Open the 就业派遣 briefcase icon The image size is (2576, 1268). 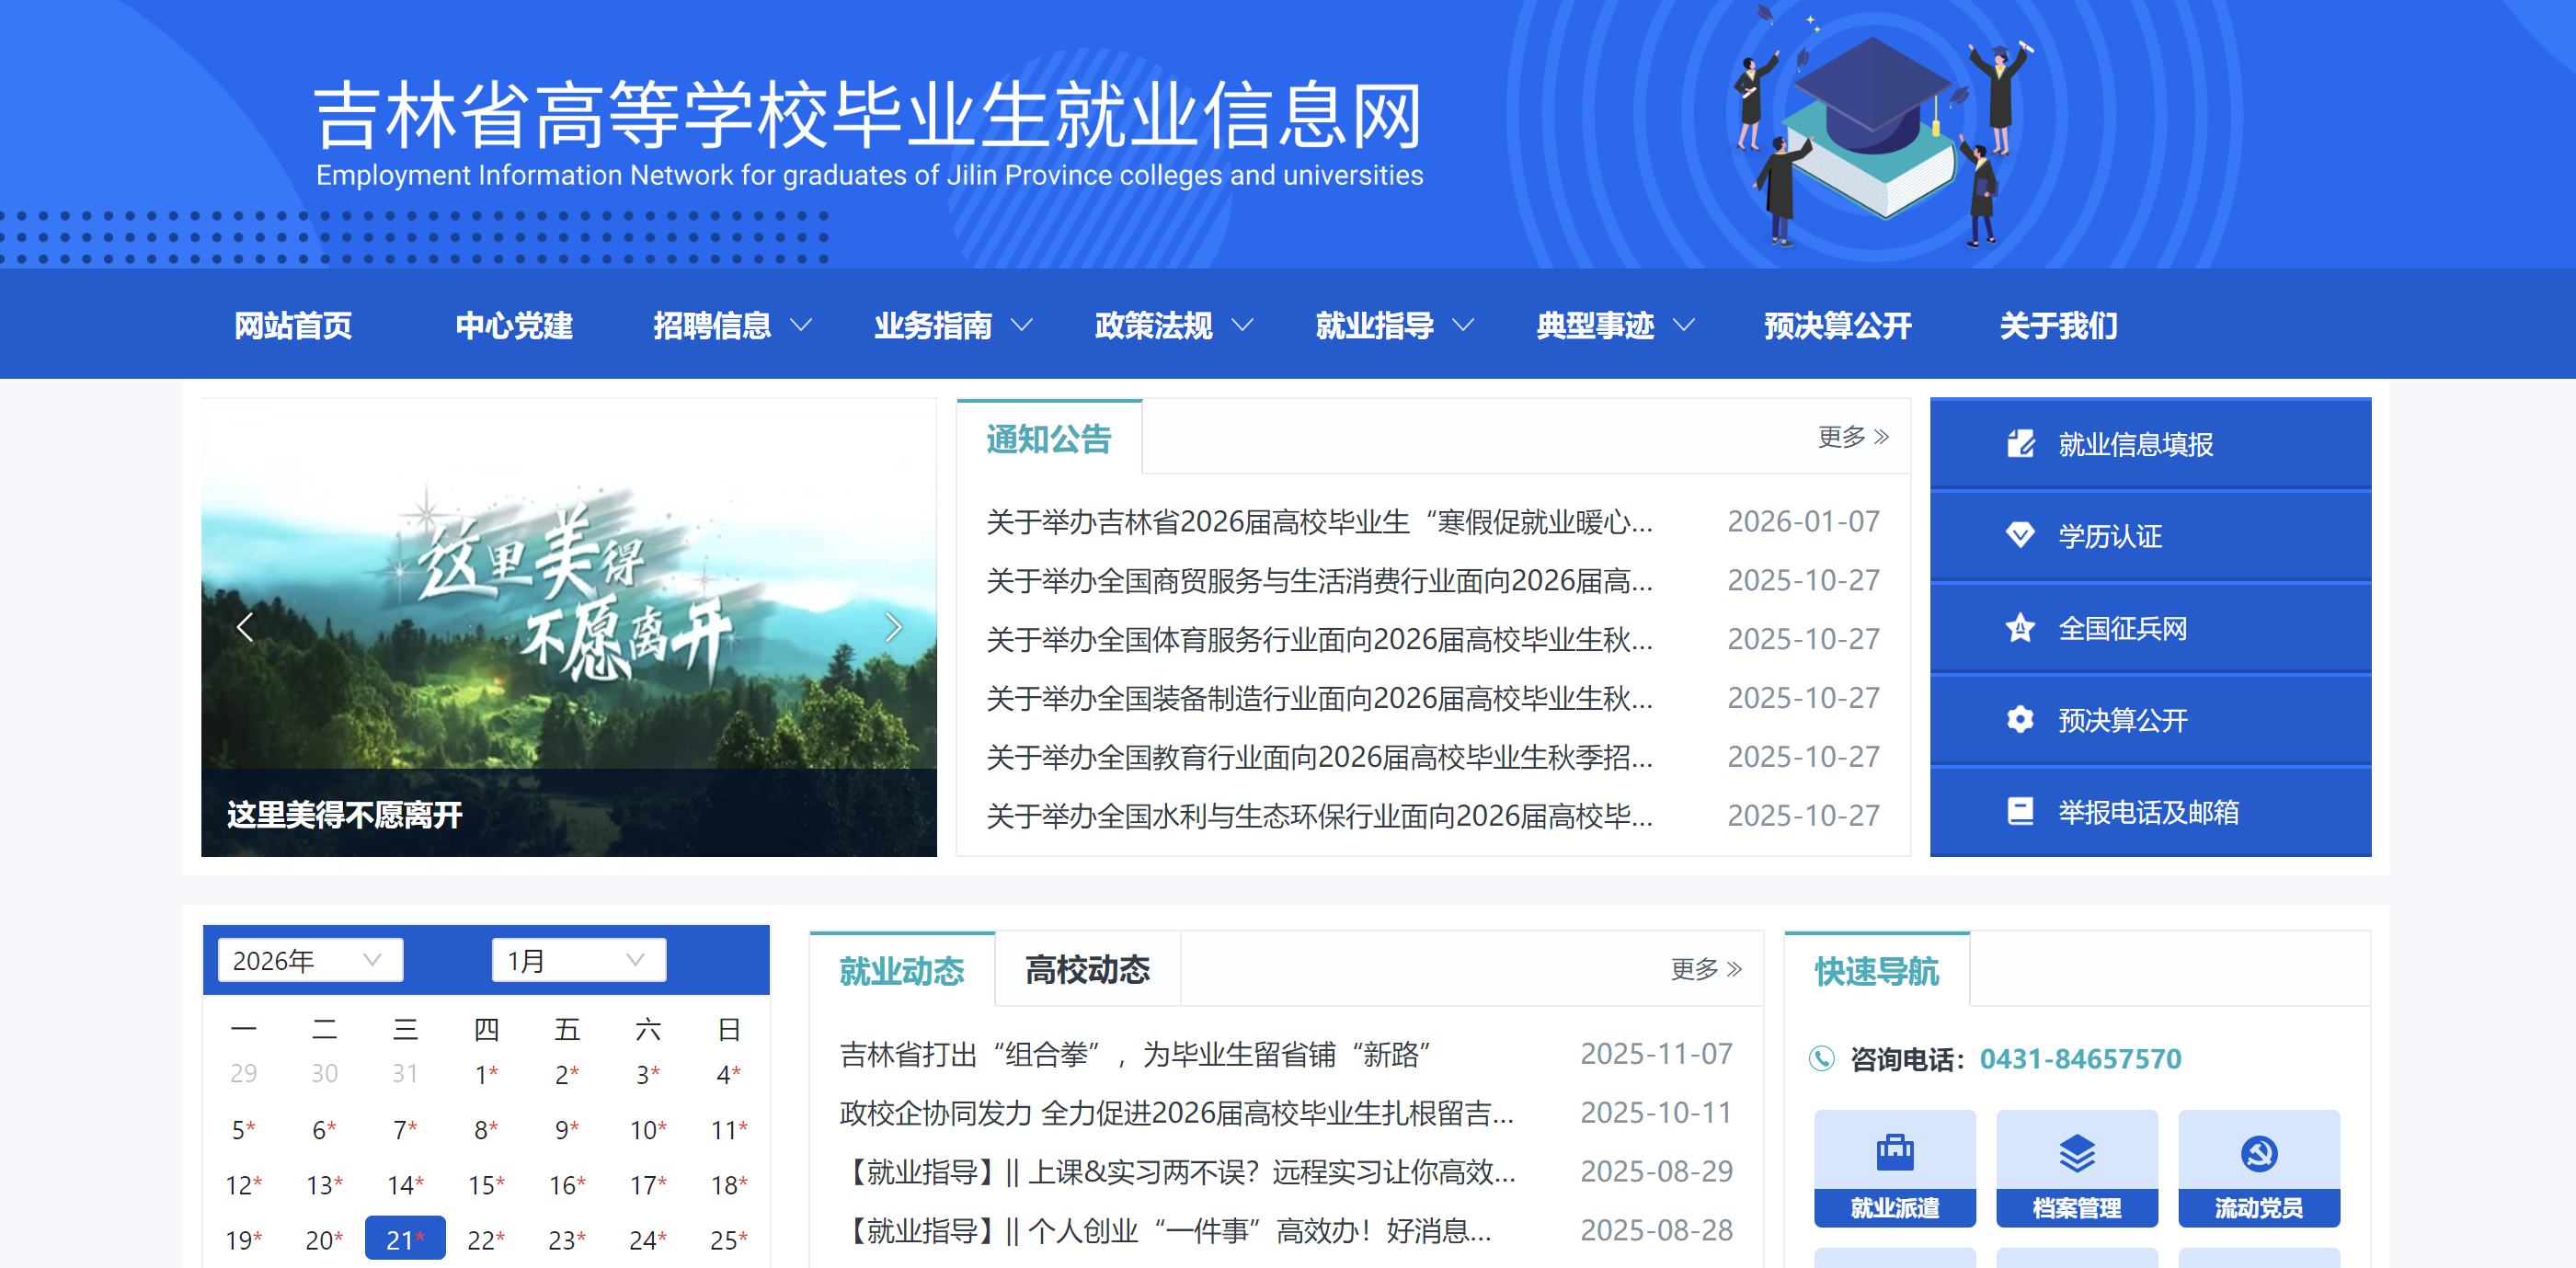(1894, 1153)
